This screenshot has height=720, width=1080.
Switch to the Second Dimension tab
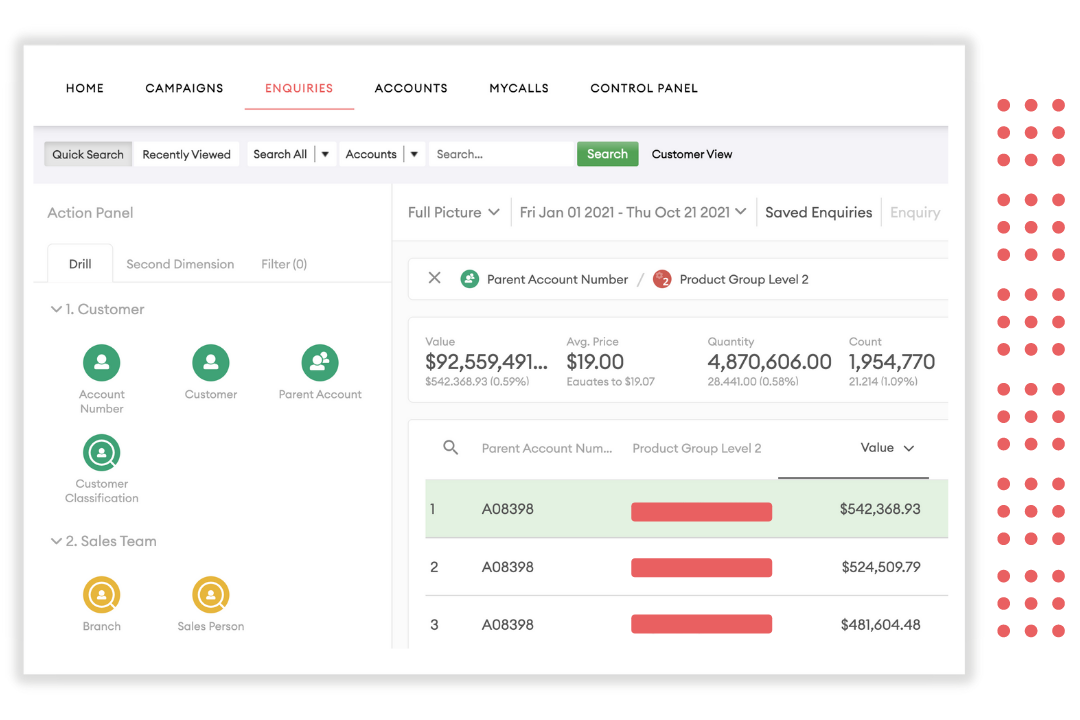(180, 263)
